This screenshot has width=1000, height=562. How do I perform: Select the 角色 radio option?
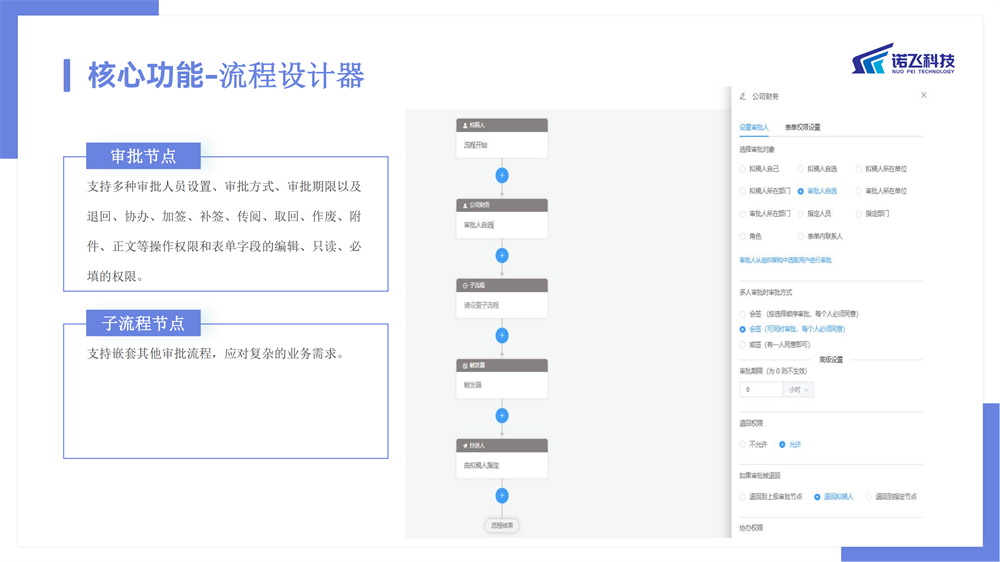742,237
